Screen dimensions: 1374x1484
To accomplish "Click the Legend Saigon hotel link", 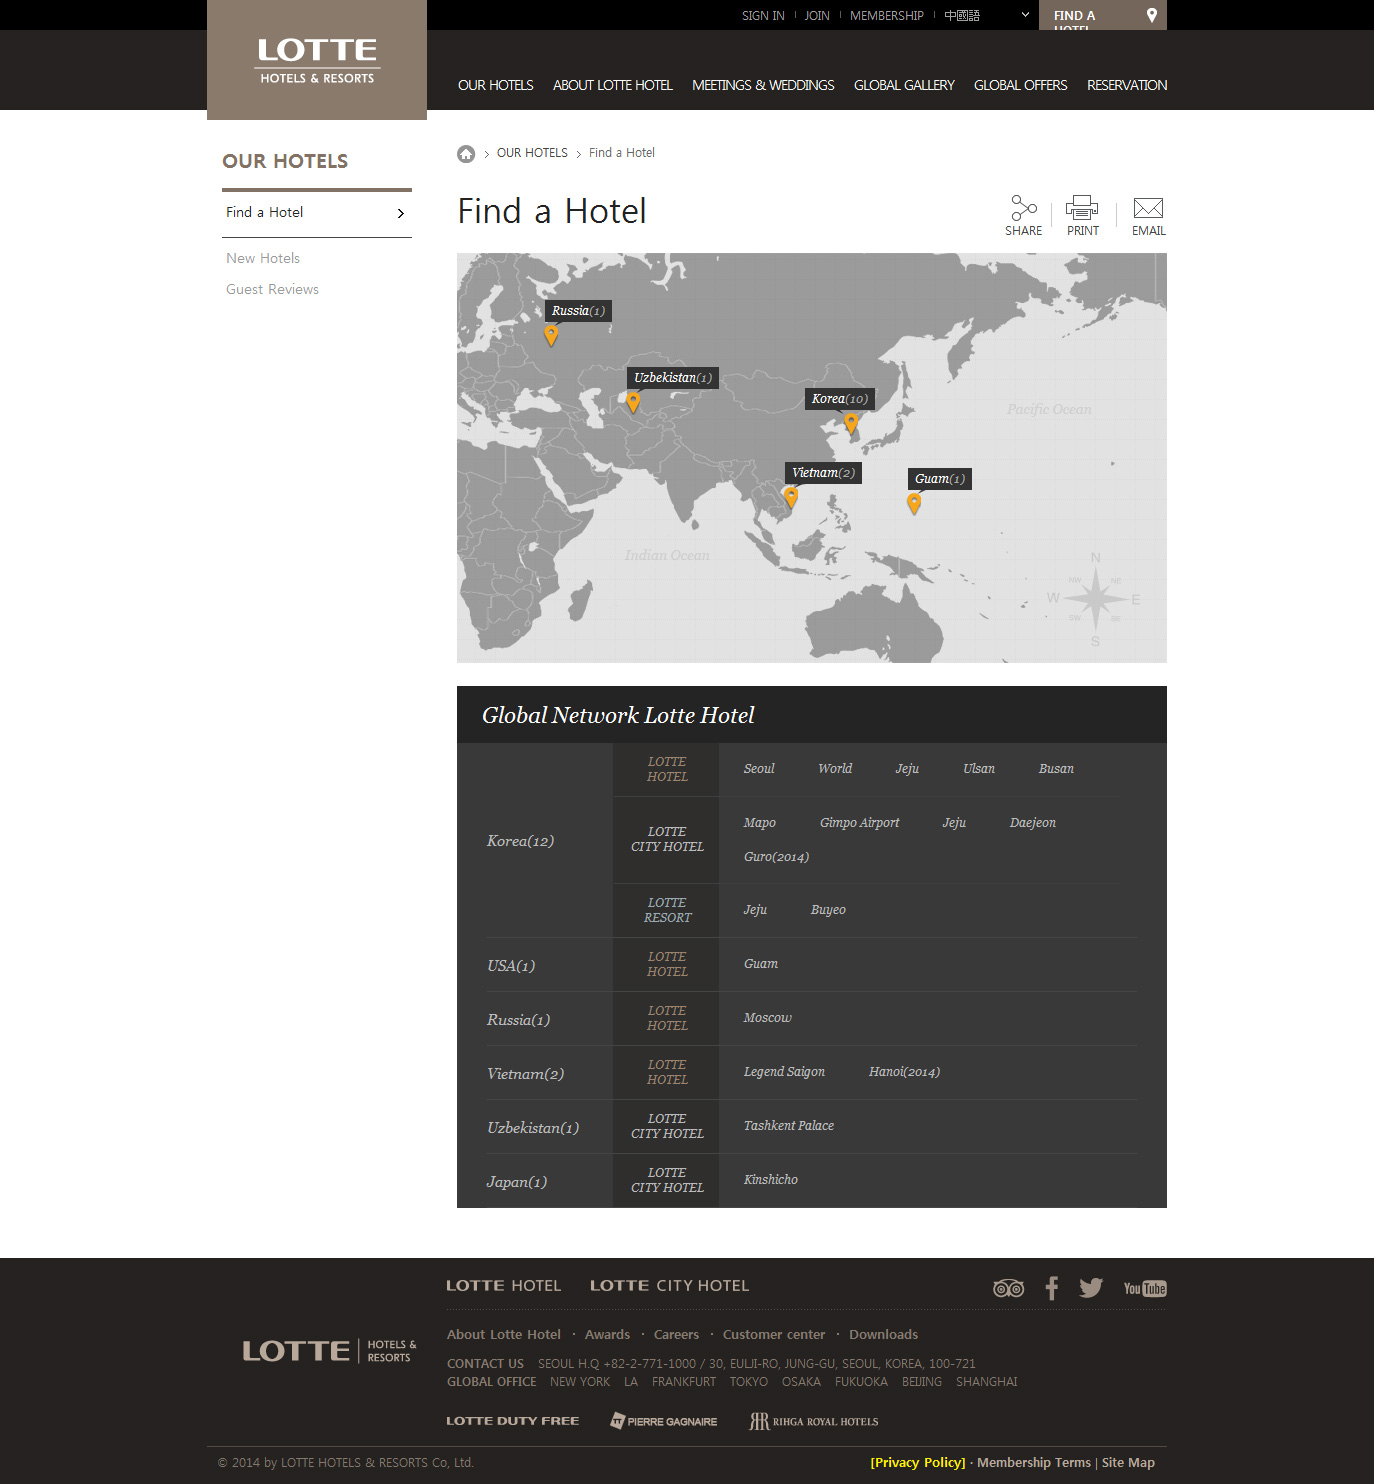I will point(784,1072).
